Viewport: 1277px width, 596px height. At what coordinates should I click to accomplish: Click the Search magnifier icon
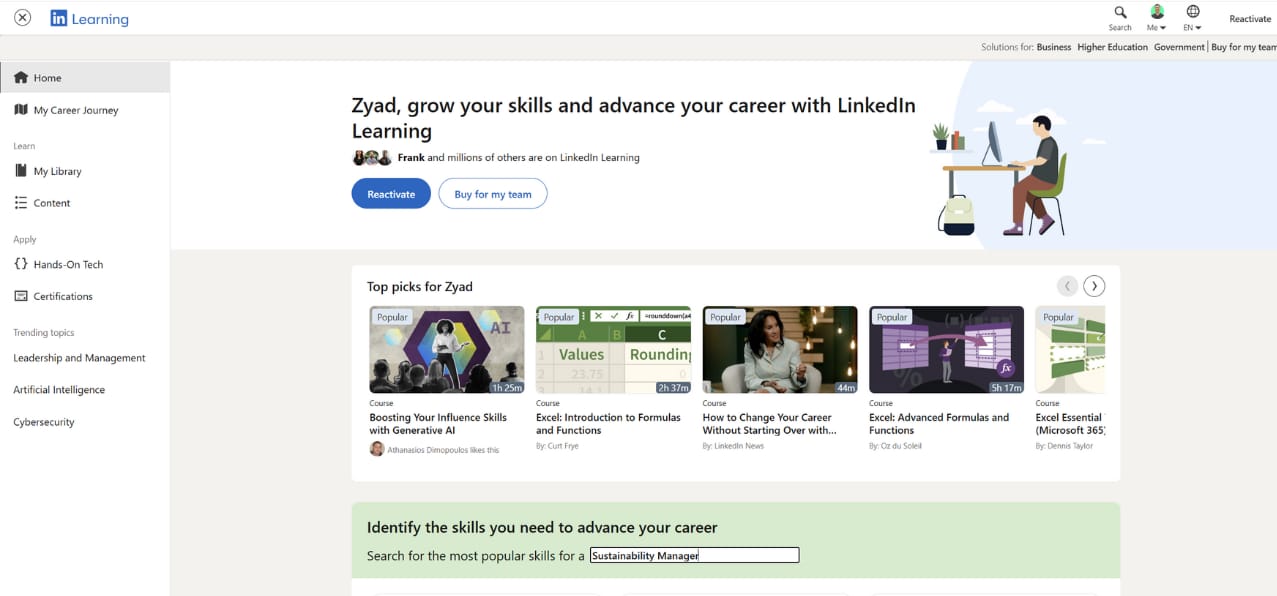[1120, 12]
